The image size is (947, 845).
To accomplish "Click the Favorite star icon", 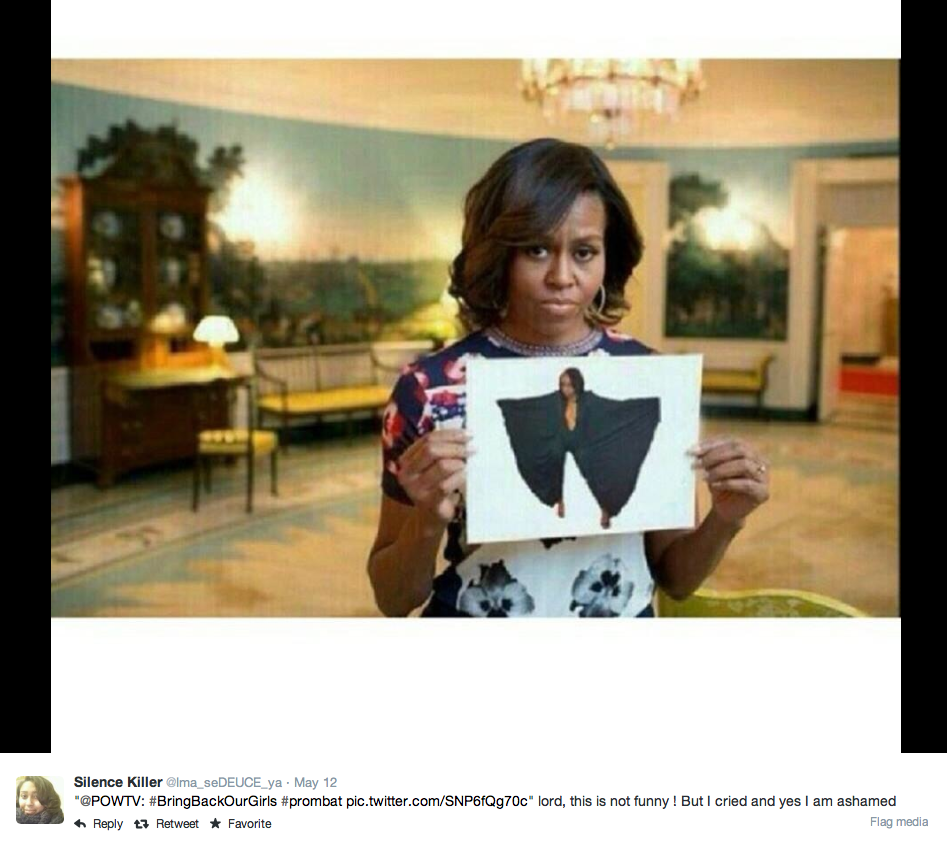I will tap(215, 823).
